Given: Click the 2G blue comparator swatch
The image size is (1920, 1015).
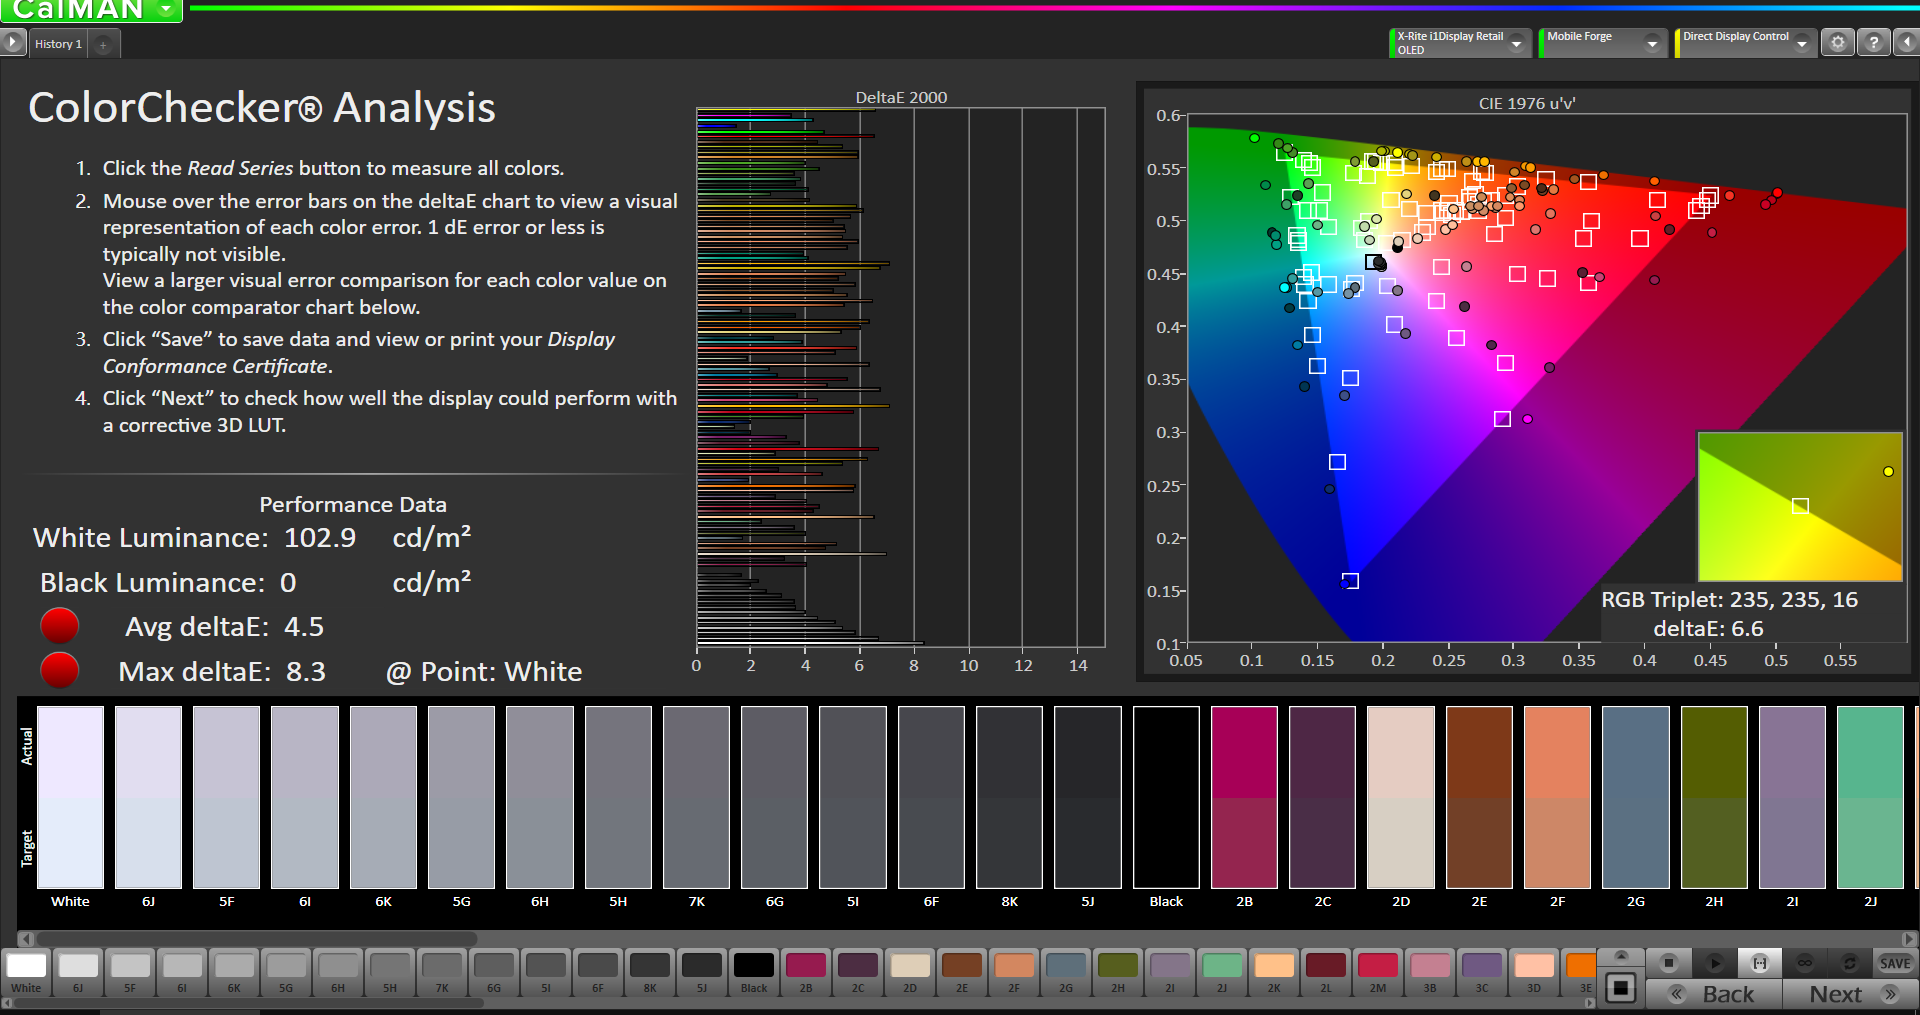Looking at the screenshot, I should pyautogui.click(x=1636, y=797).
